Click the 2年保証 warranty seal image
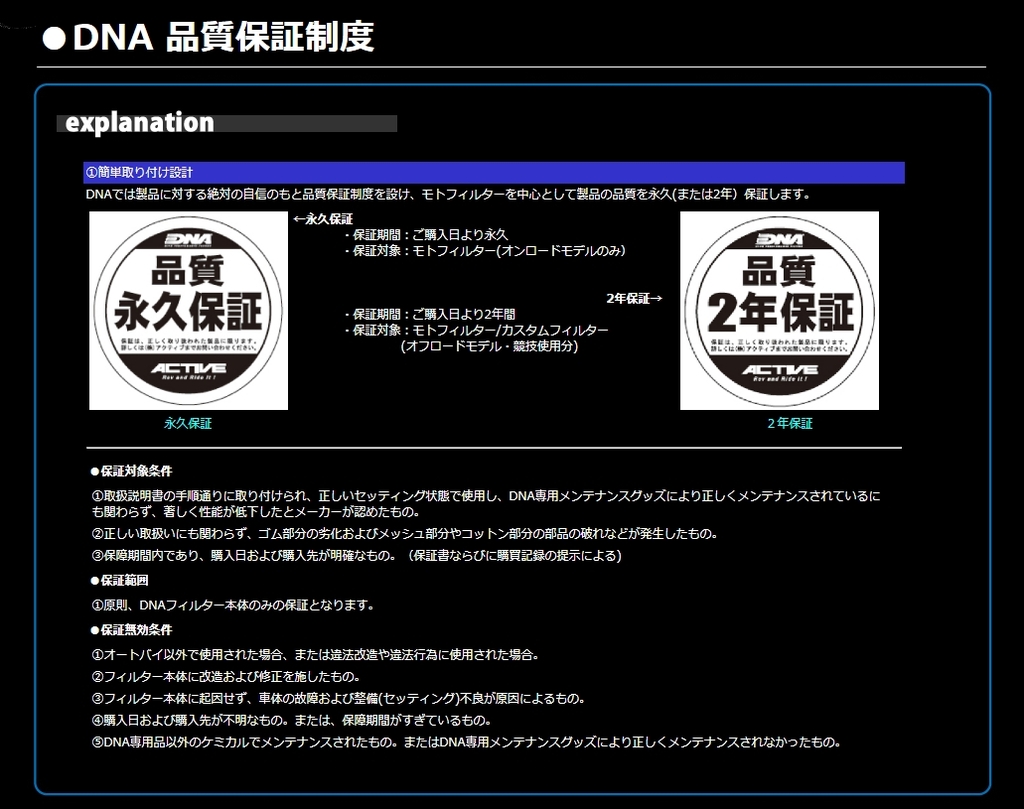1024x809 pixels. [779, 310]
